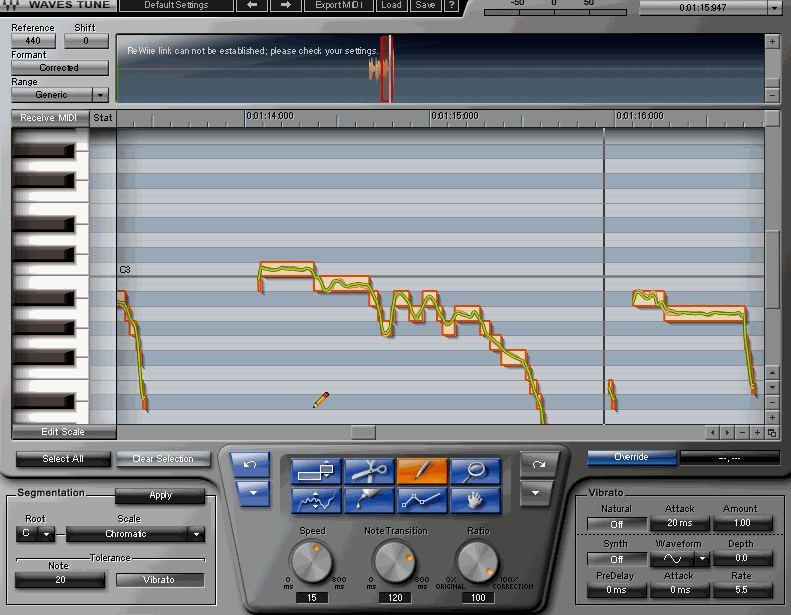Click the zoom-to-fit button at editor corner
Viewport: 791px width, 615px height.
[x=772, y=433]
